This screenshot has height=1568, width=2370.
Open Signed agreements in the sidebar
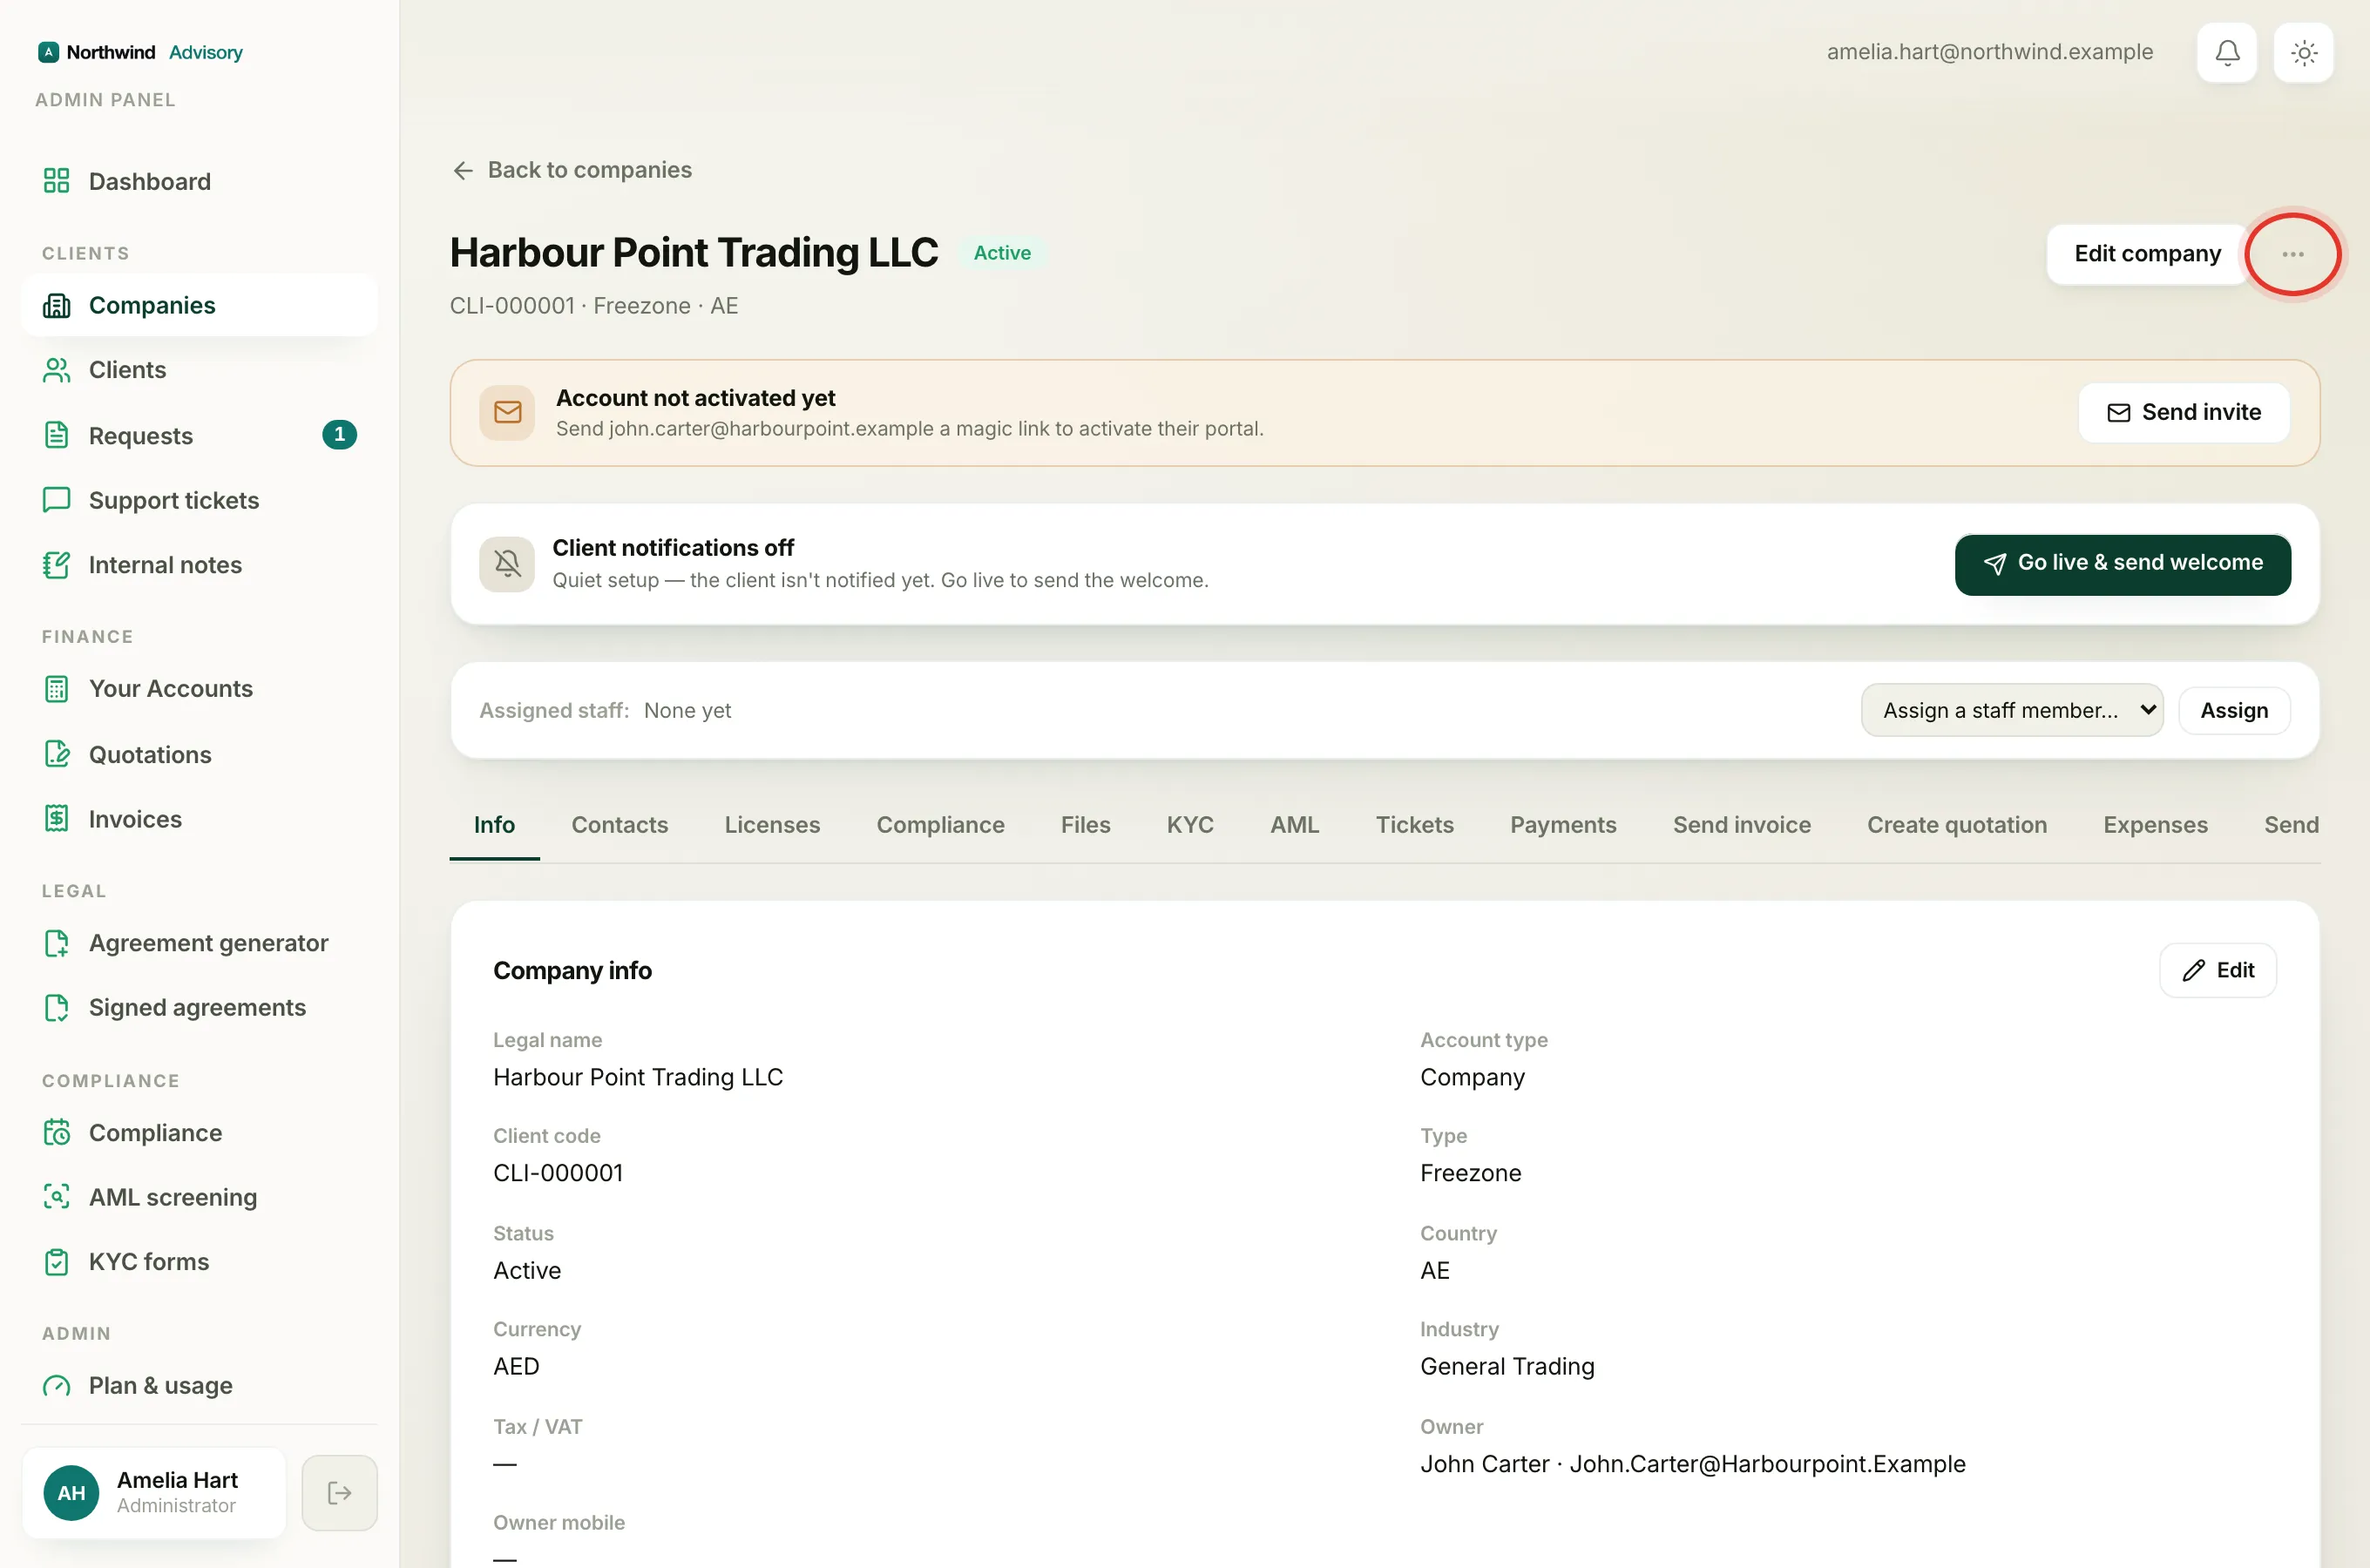pos(199,1007)
